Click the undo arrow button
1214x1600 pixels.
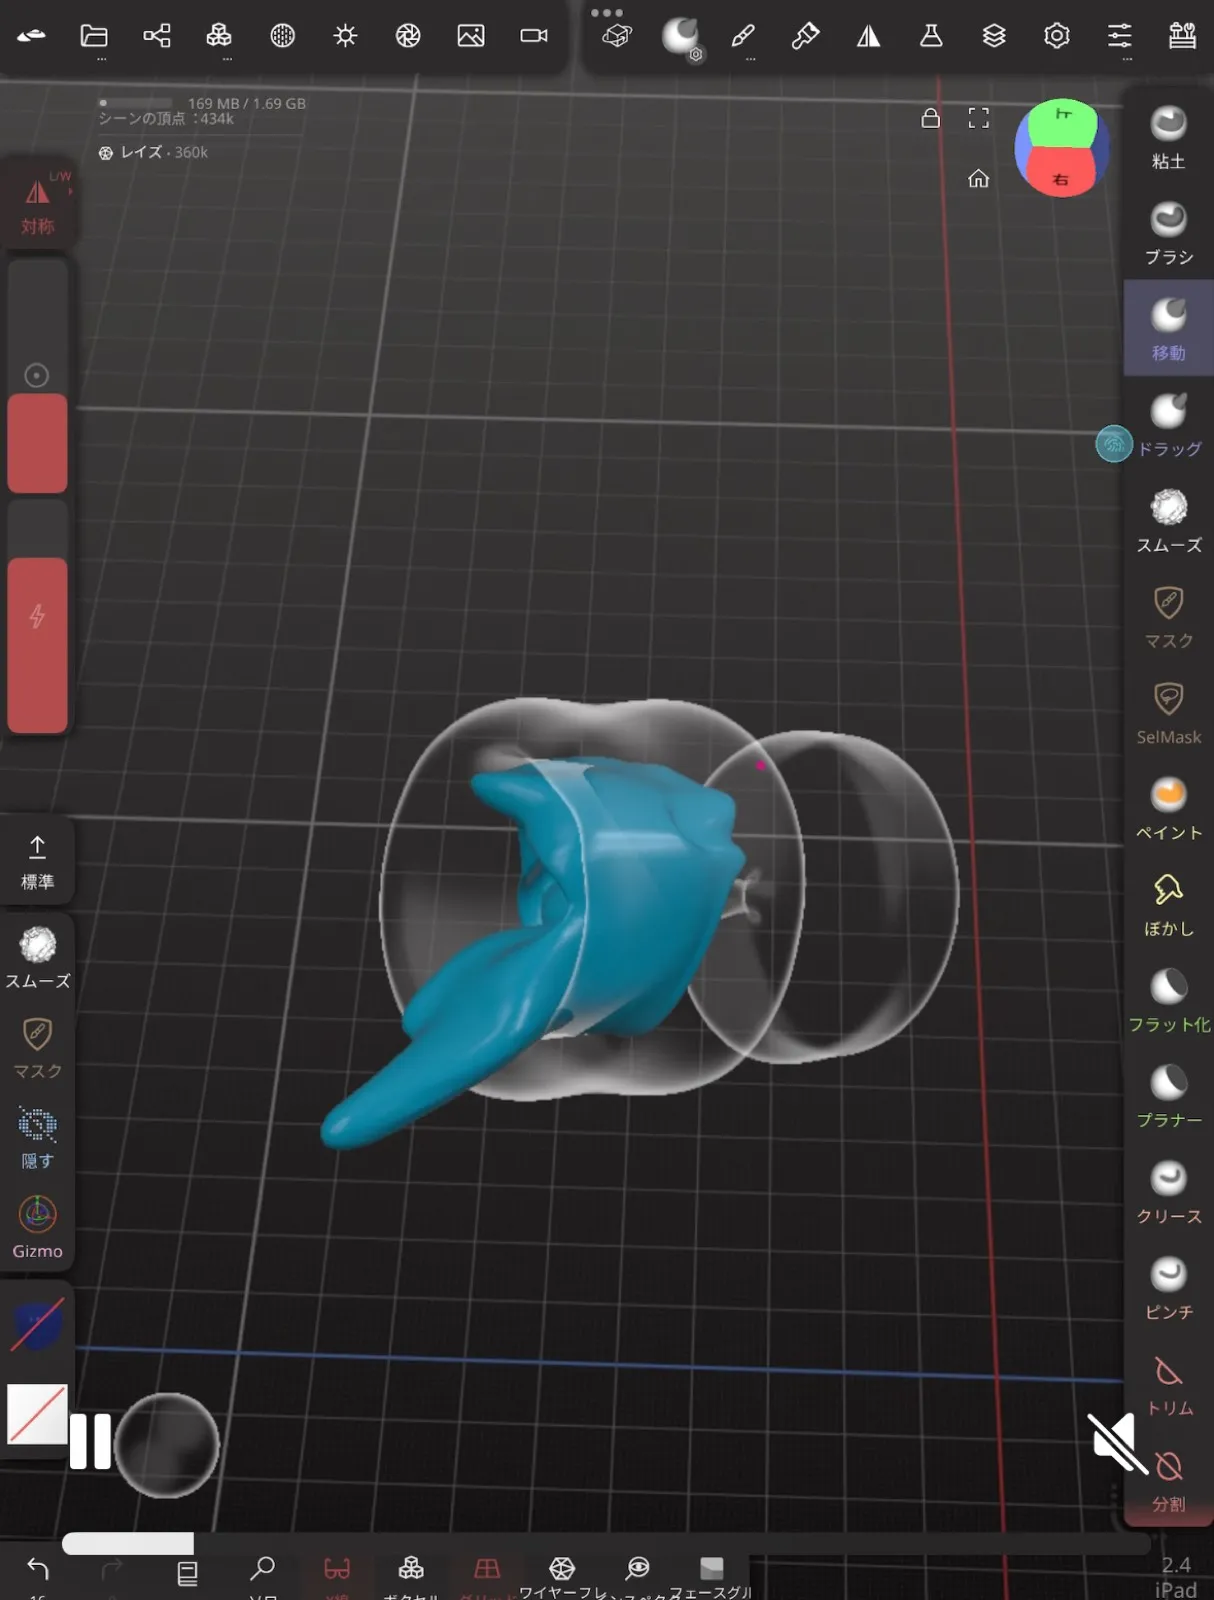(x=38, y=1569)
